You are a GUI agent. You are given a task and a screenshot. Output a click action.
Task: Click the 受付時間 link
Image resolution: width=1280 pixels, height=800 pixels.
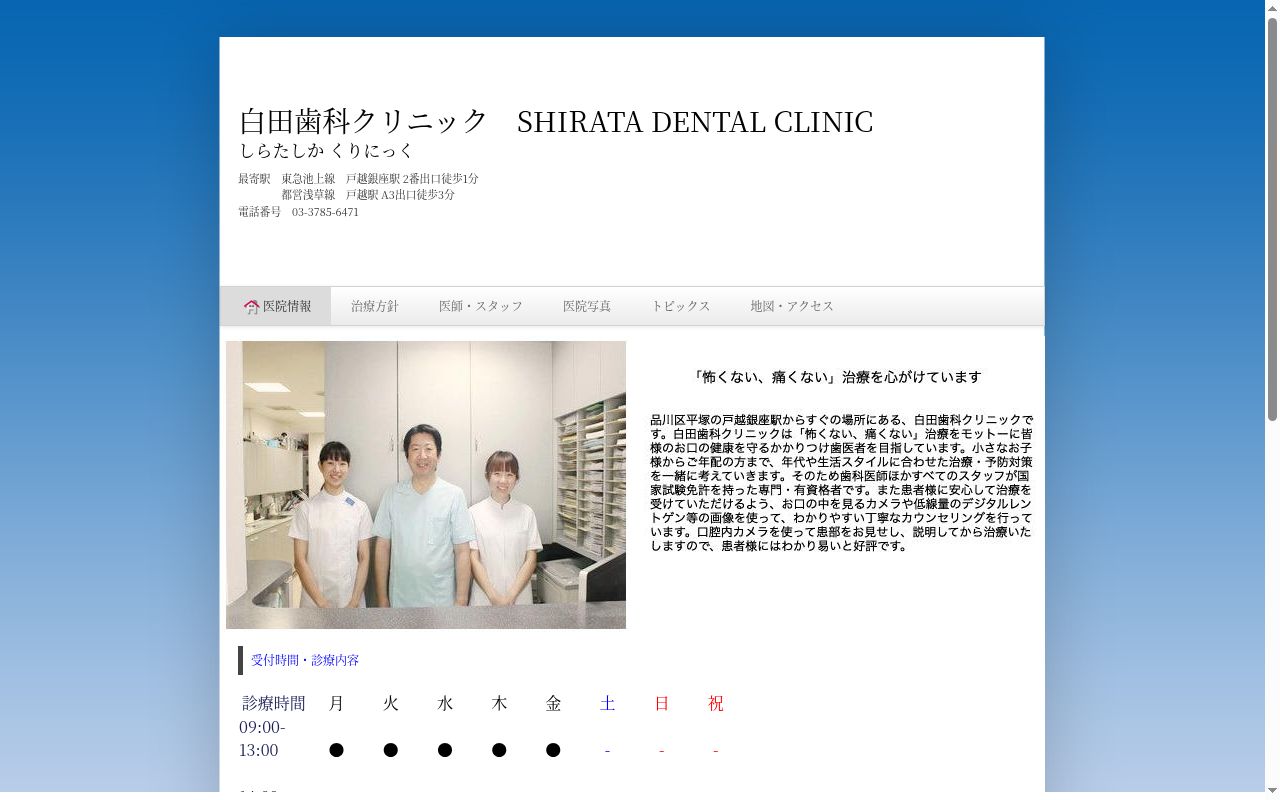(x=275, y=660)
